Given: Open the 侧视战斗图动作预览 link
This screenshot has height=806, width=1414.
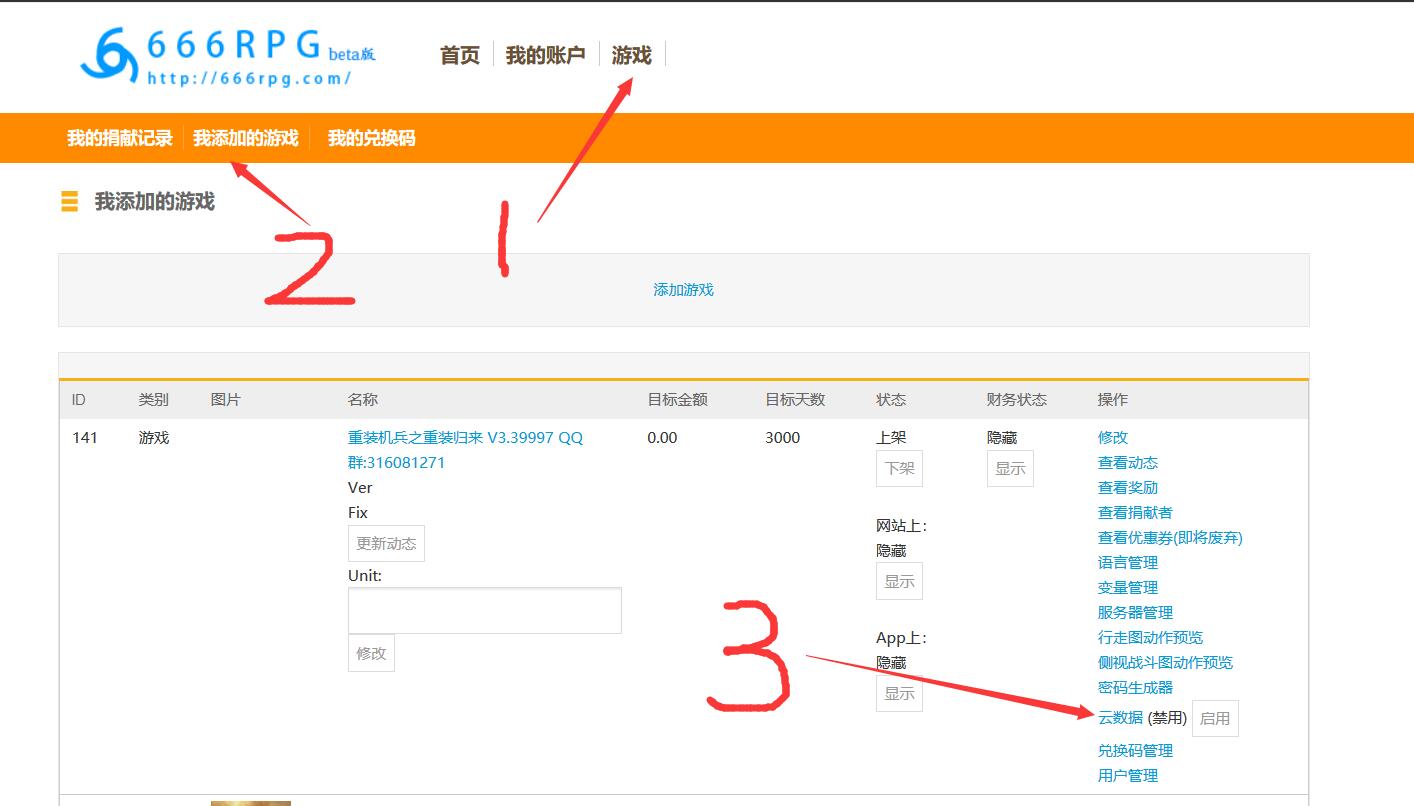Looking at the screenshot, I should click(x=1165, y=663).
